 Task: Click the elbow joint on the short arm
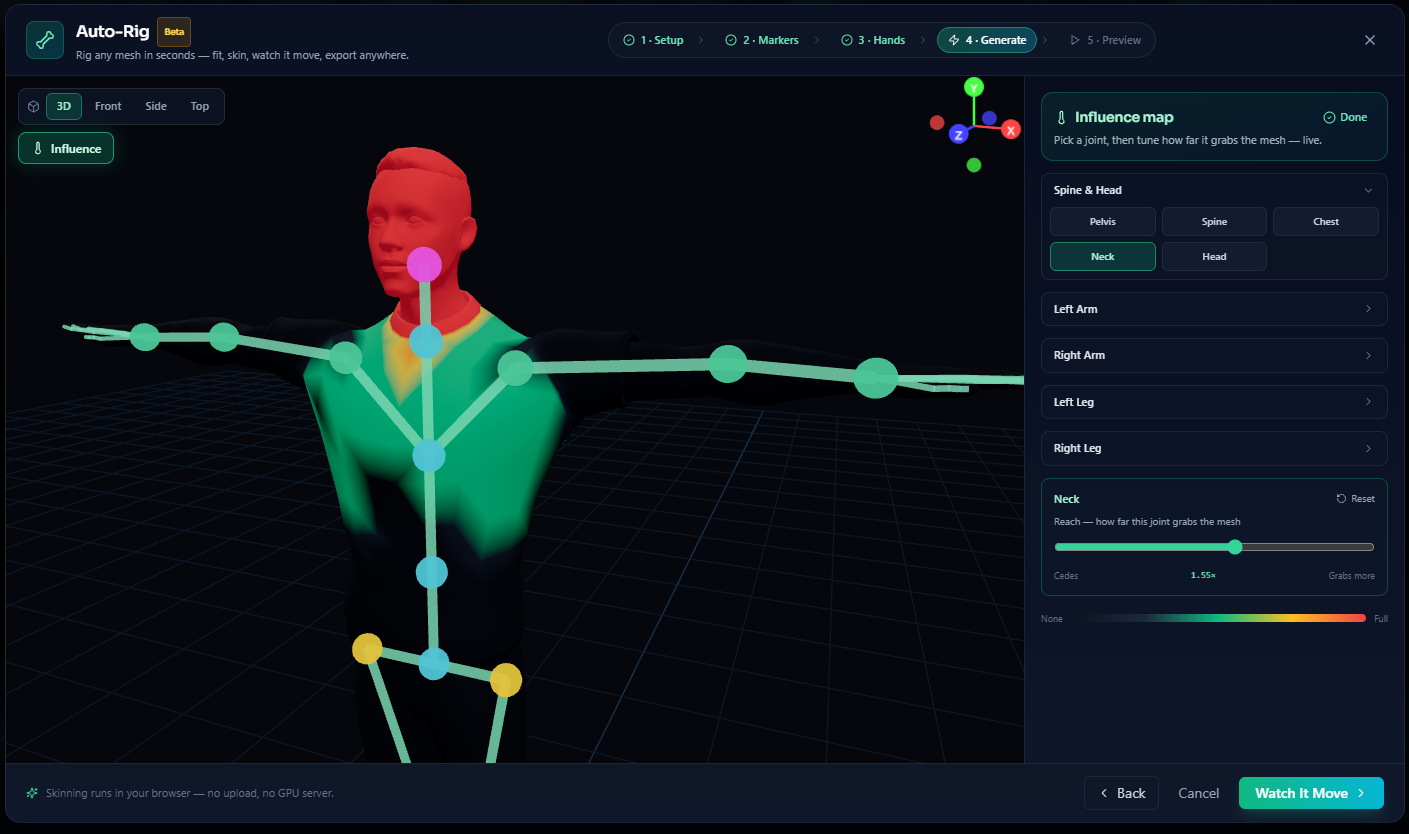click(224, 337)
